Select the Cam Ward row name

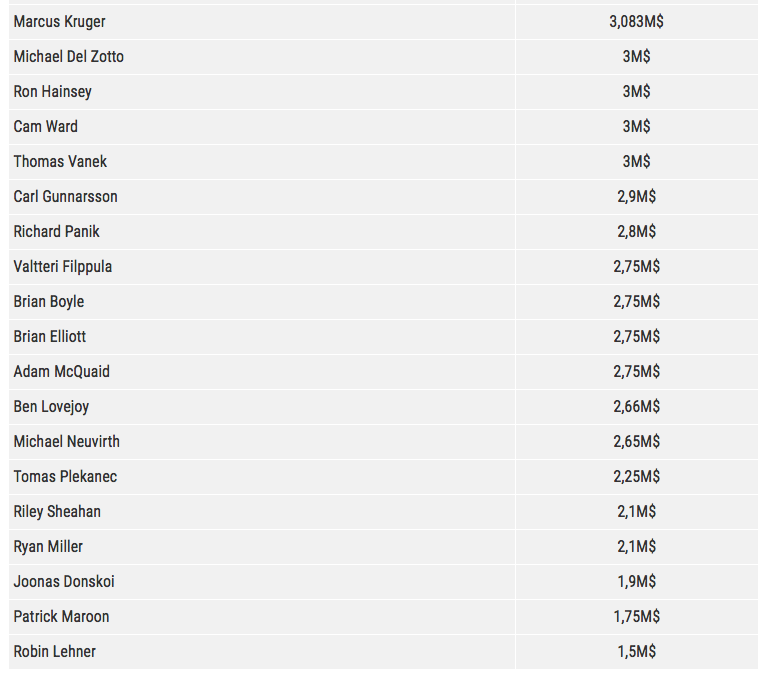45,126
